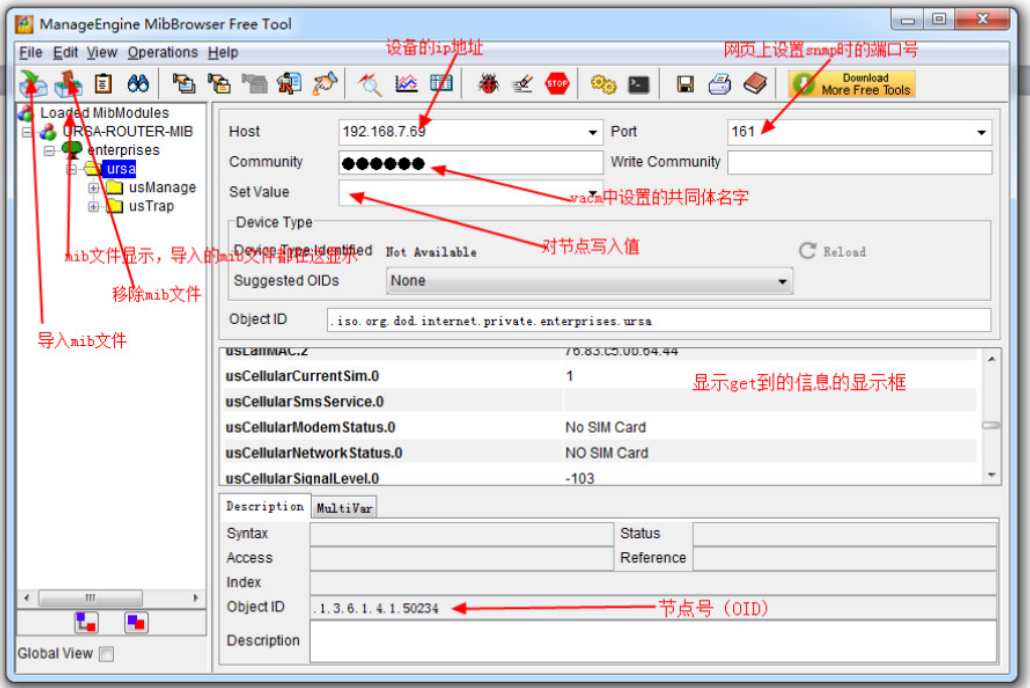Viewport: 1030px width, 688px height.
Task: Click the Reload button
Action: [832, 252]
